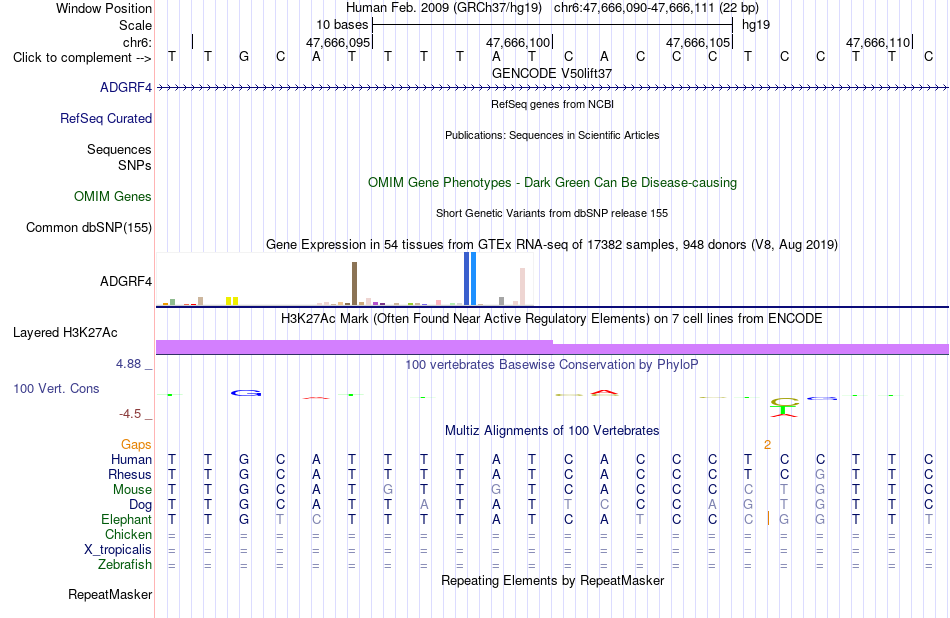Click the ADGRF4 gene arrow line
The image size is (950, 618).
click(x=552, y=88)
